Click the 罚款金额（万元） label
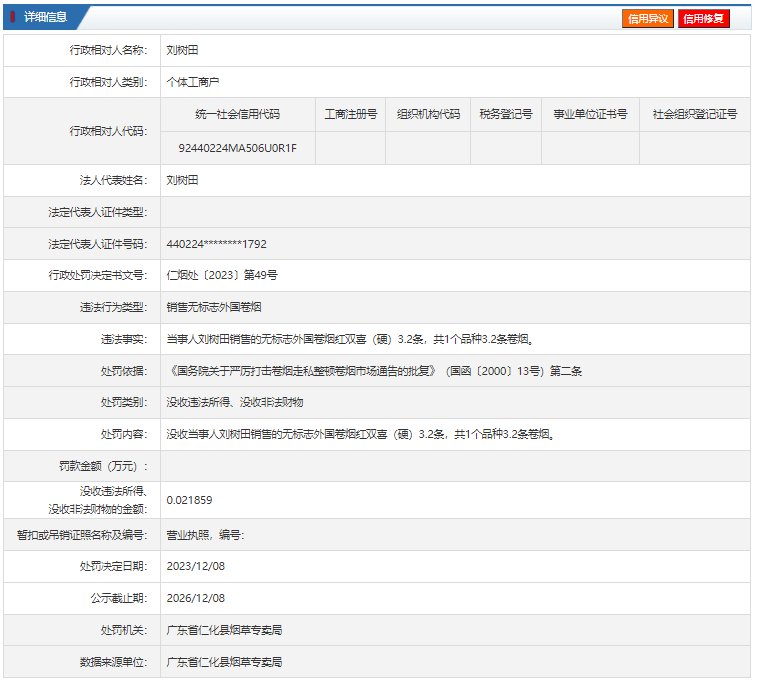 pyautogui.click(x=103, y=466)
